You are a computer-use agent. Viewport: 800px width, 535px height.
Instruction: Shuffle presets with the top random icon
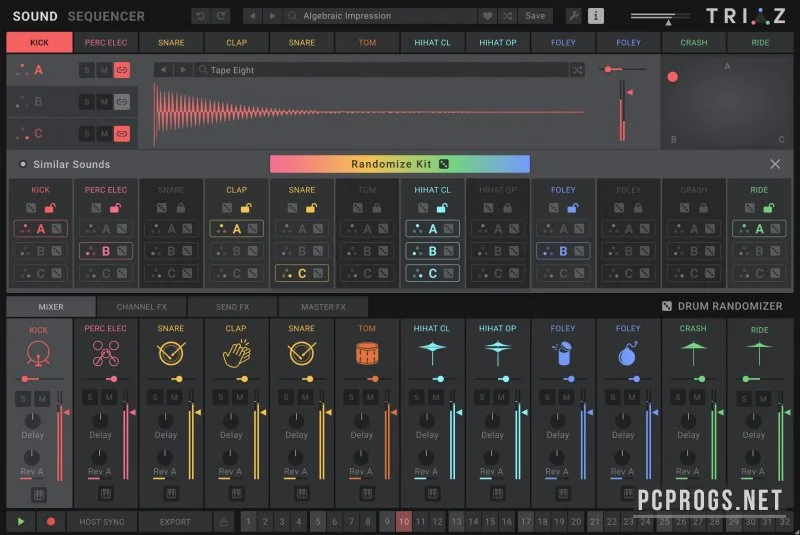pyautogui.click(x=507, y=16)
